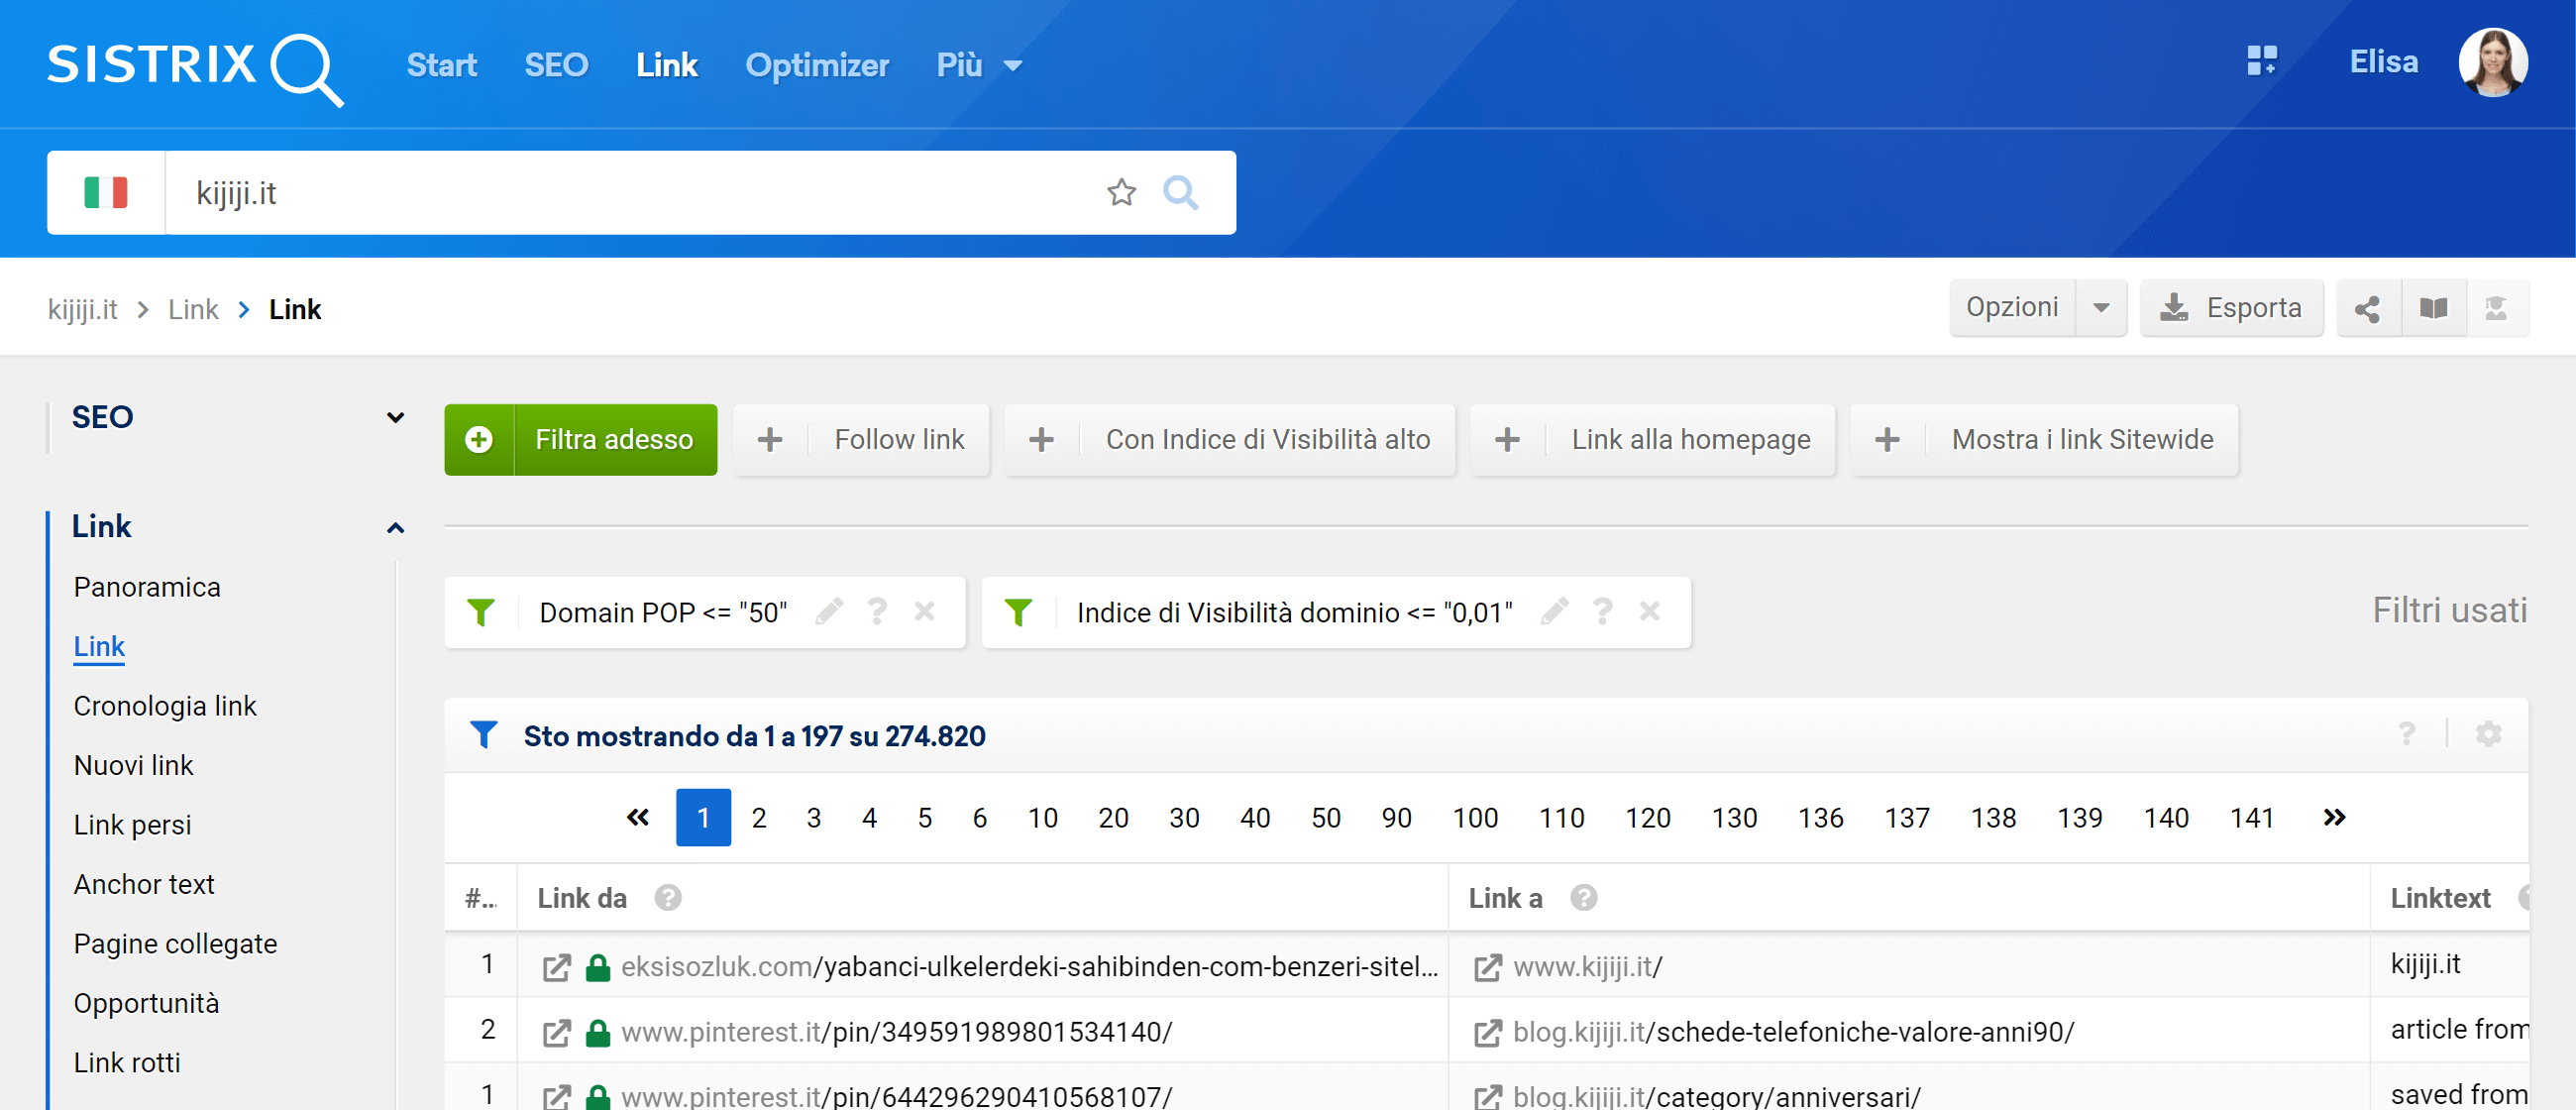
Task: Add the Follow link quick filter
Action: pyautogui.click(x=861, y=439)
